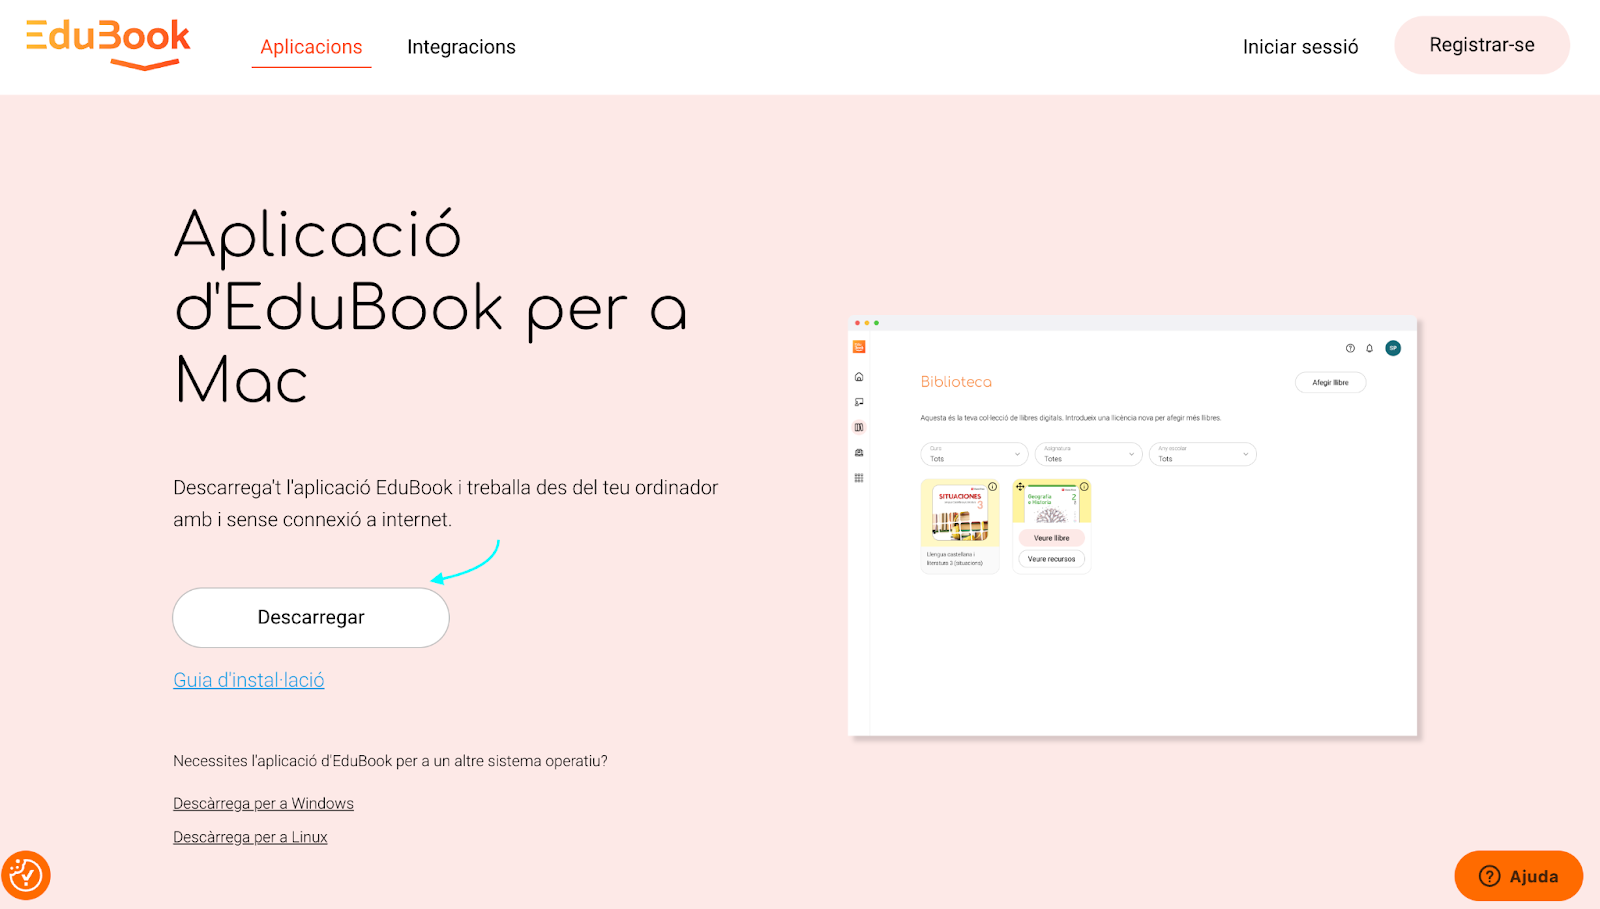
Task: Click the home icon in the app preview sidebar
Action: click(859, 377)
